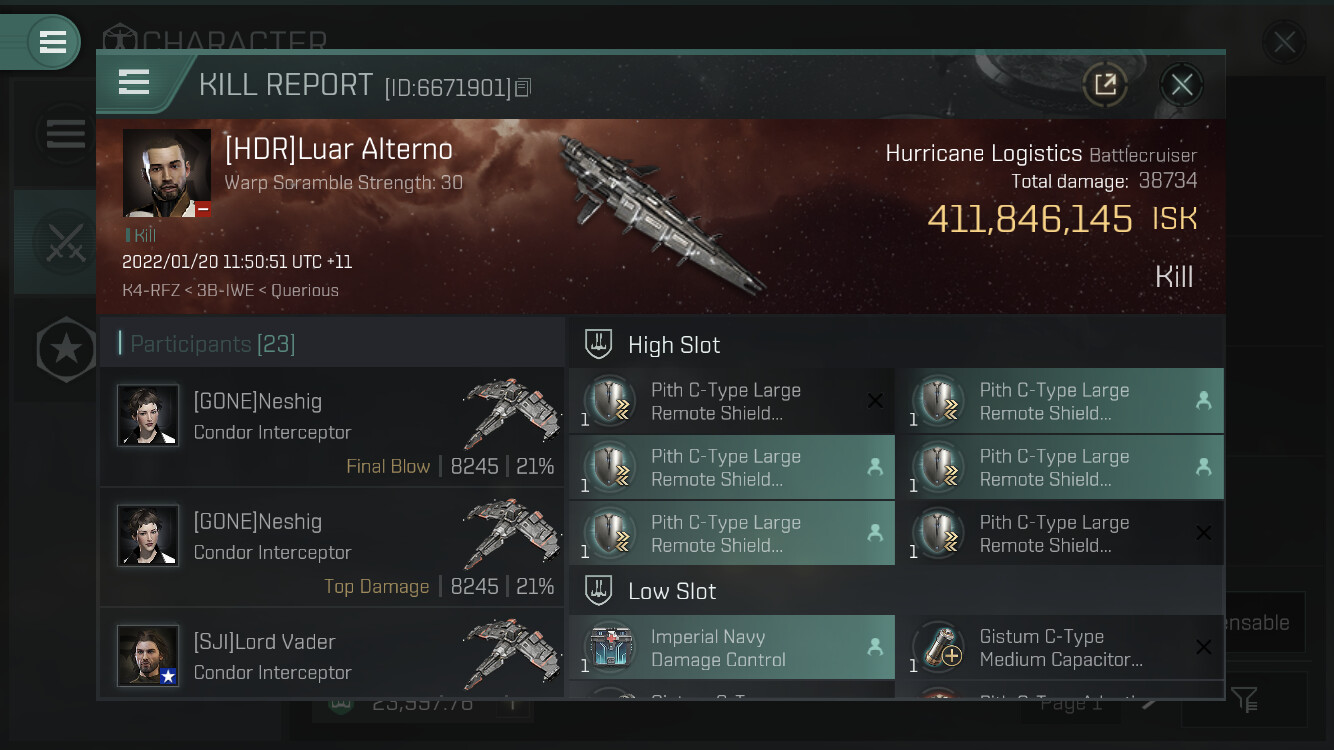Select first destroyed Pith C-Type shield module
1334x750 pixels.
pyautogui.click(x=732, y=401)
